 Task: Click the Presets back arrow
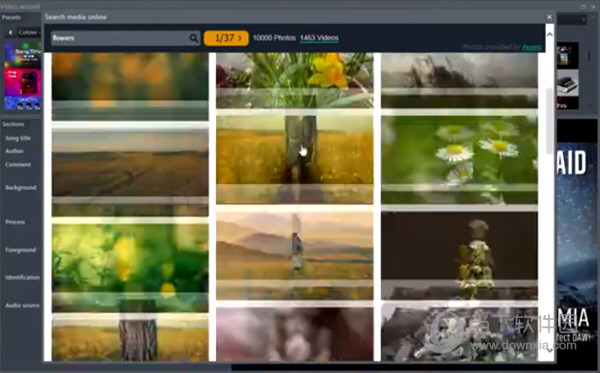click(10, 33)
